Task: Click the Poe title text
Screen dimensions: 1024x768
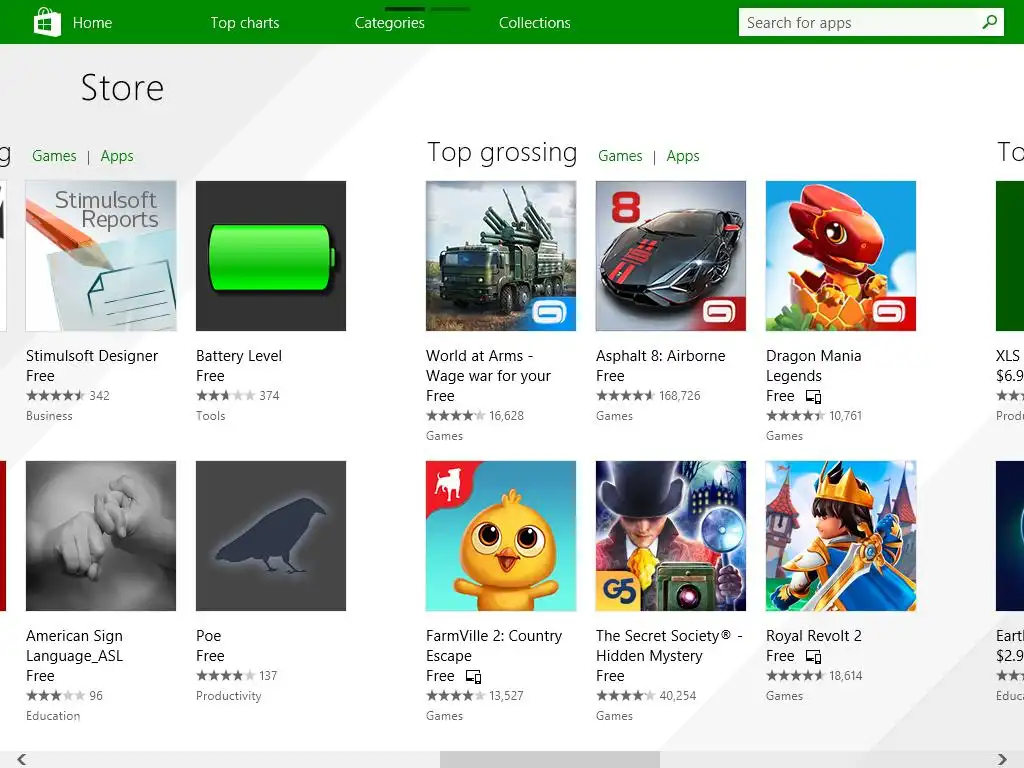Action: click(x=208, y=636)
